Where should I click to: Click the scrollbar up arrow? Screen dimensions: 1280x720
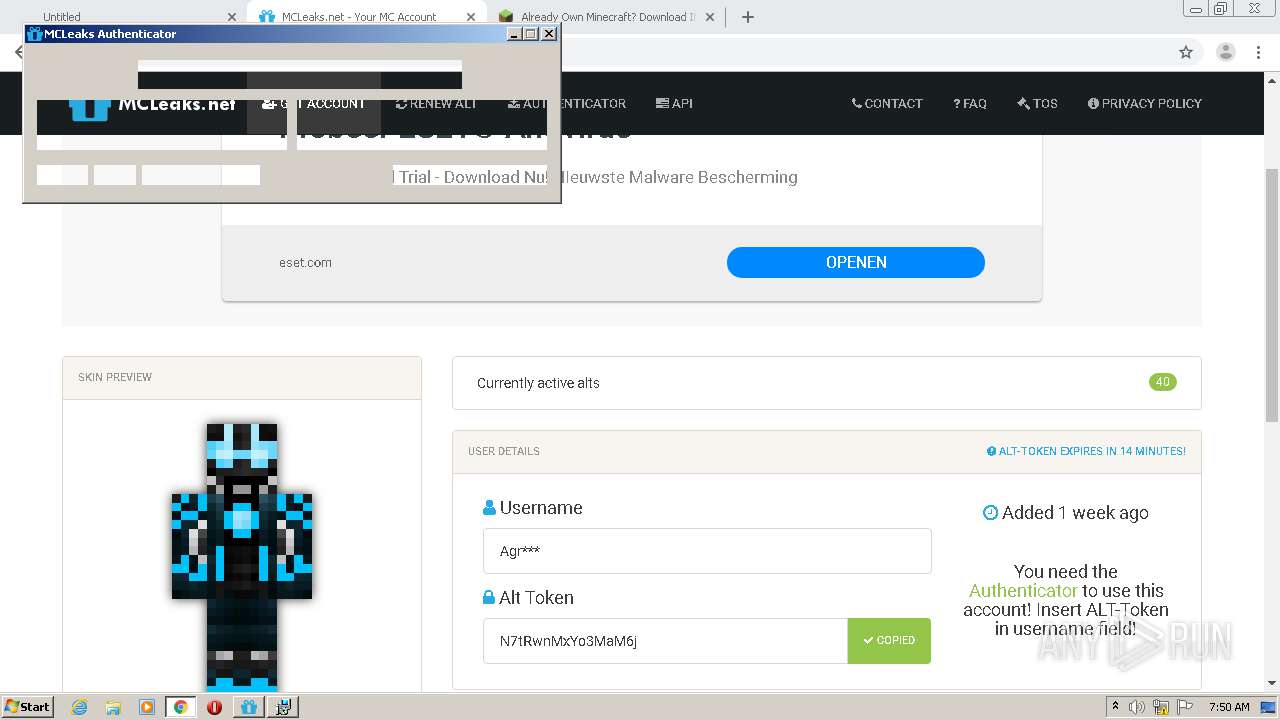tap(1272, 80)
